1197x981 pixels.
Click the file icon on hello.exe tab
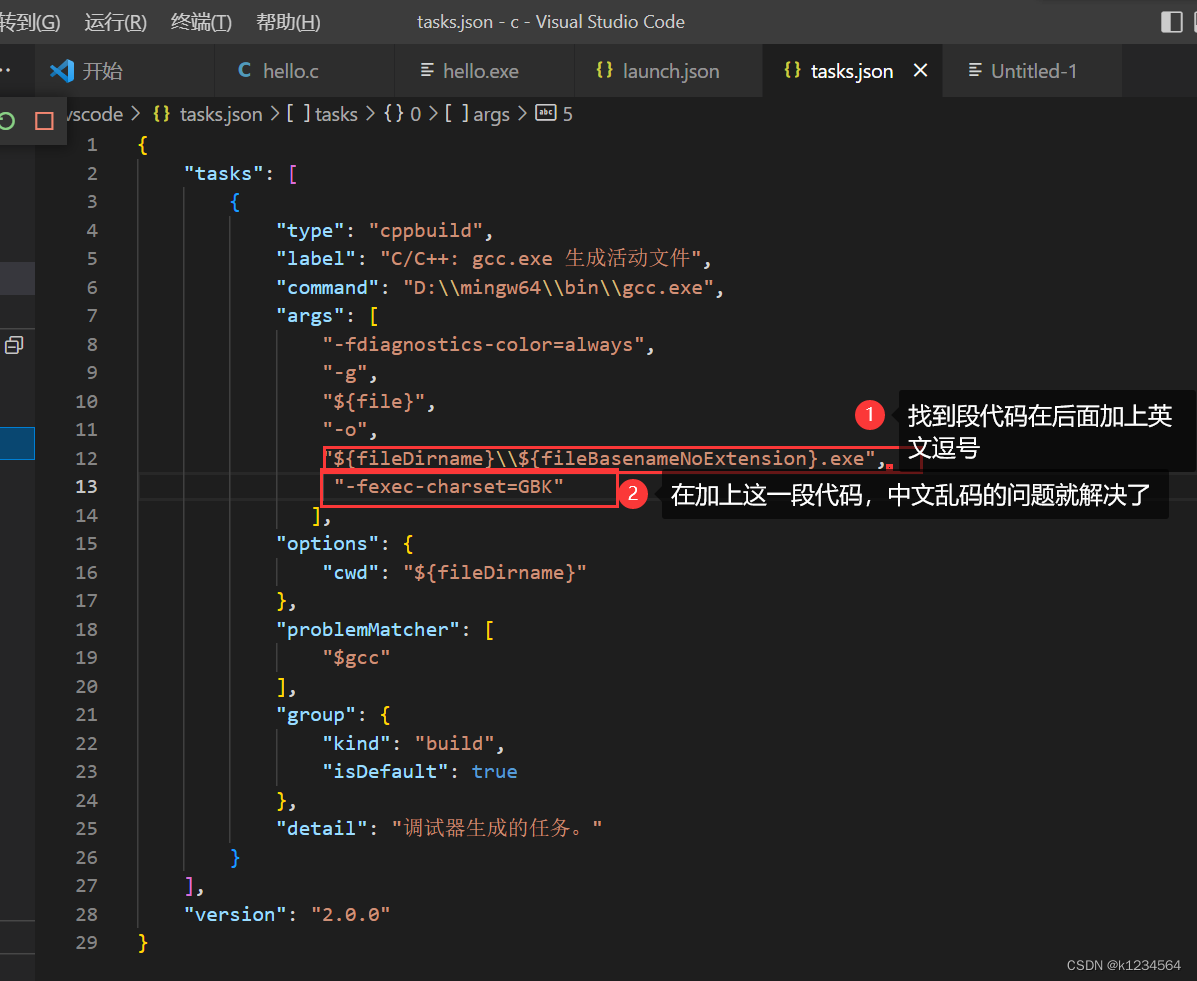(427, 70)
